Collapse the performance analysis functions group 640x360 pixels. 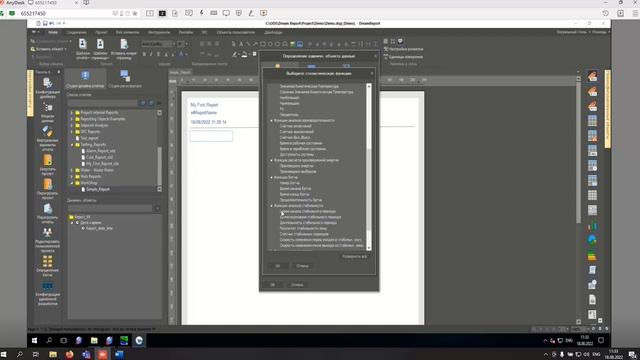(x=271, y=120)
